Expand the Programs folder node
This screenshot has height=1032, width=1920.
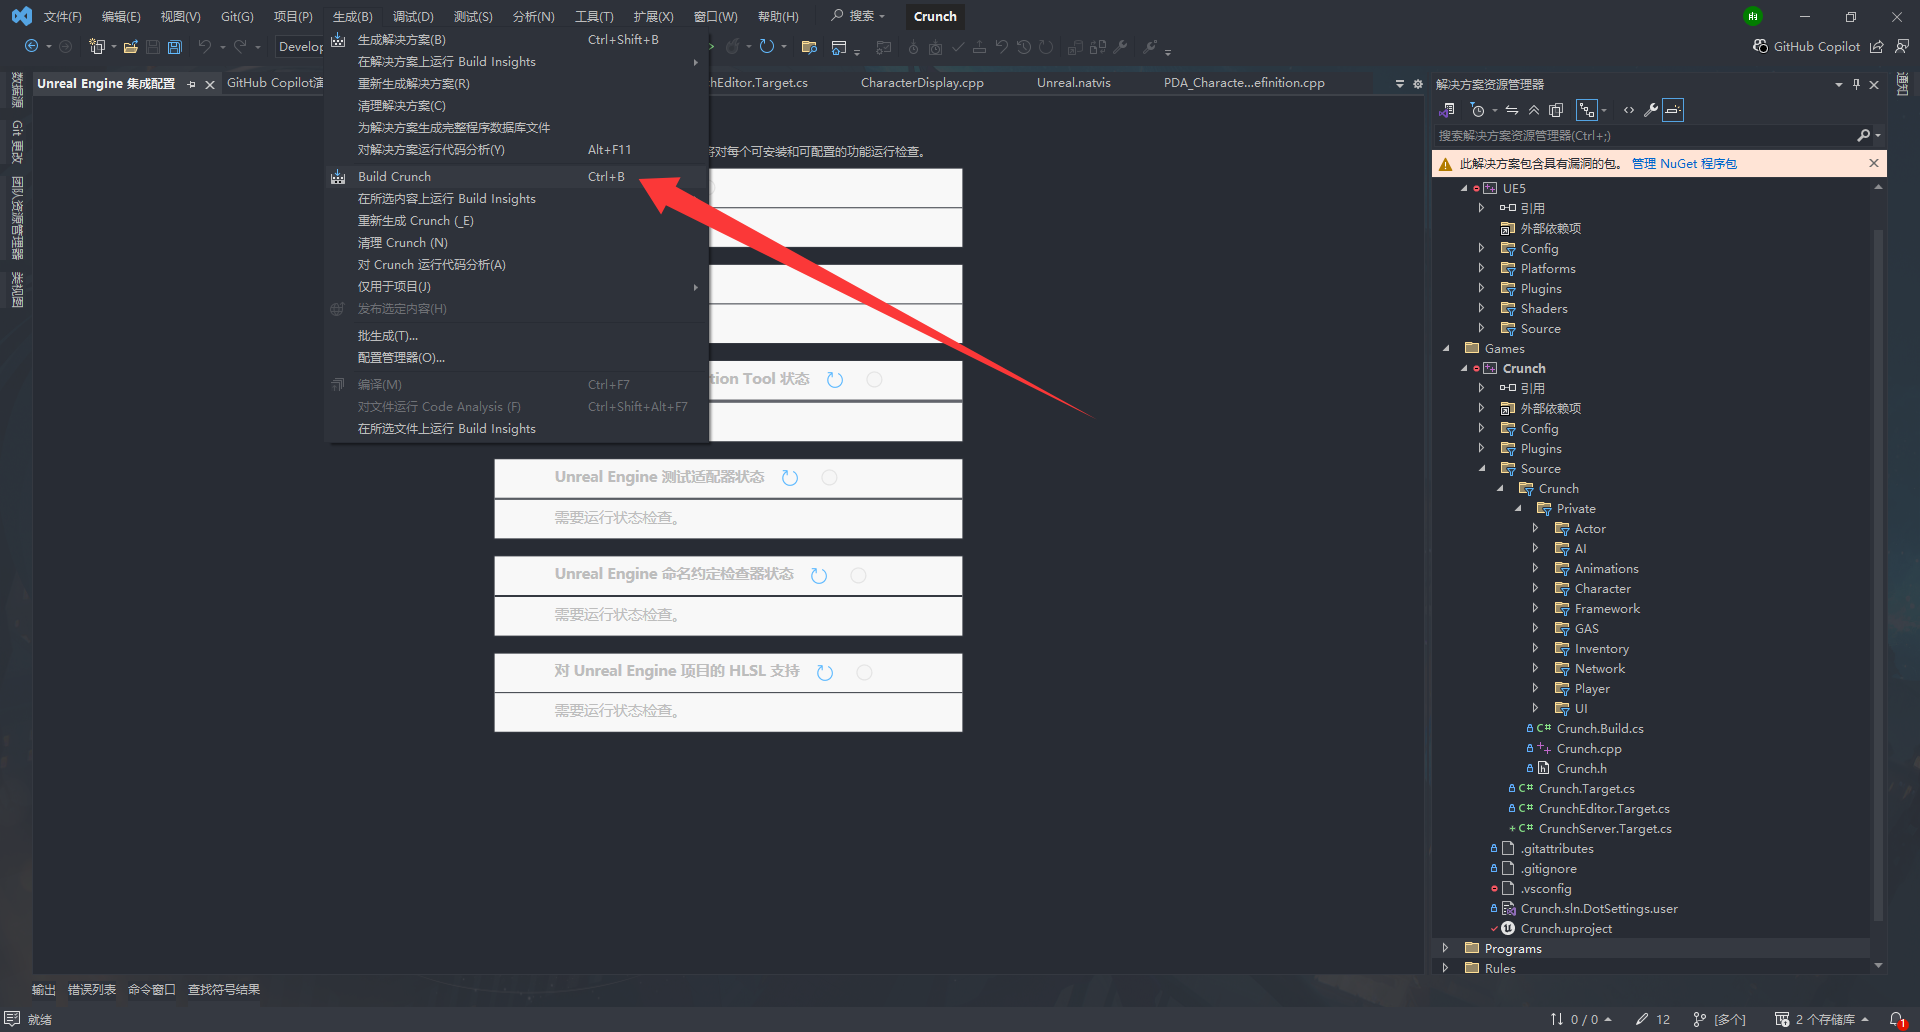pos(1445,948)
